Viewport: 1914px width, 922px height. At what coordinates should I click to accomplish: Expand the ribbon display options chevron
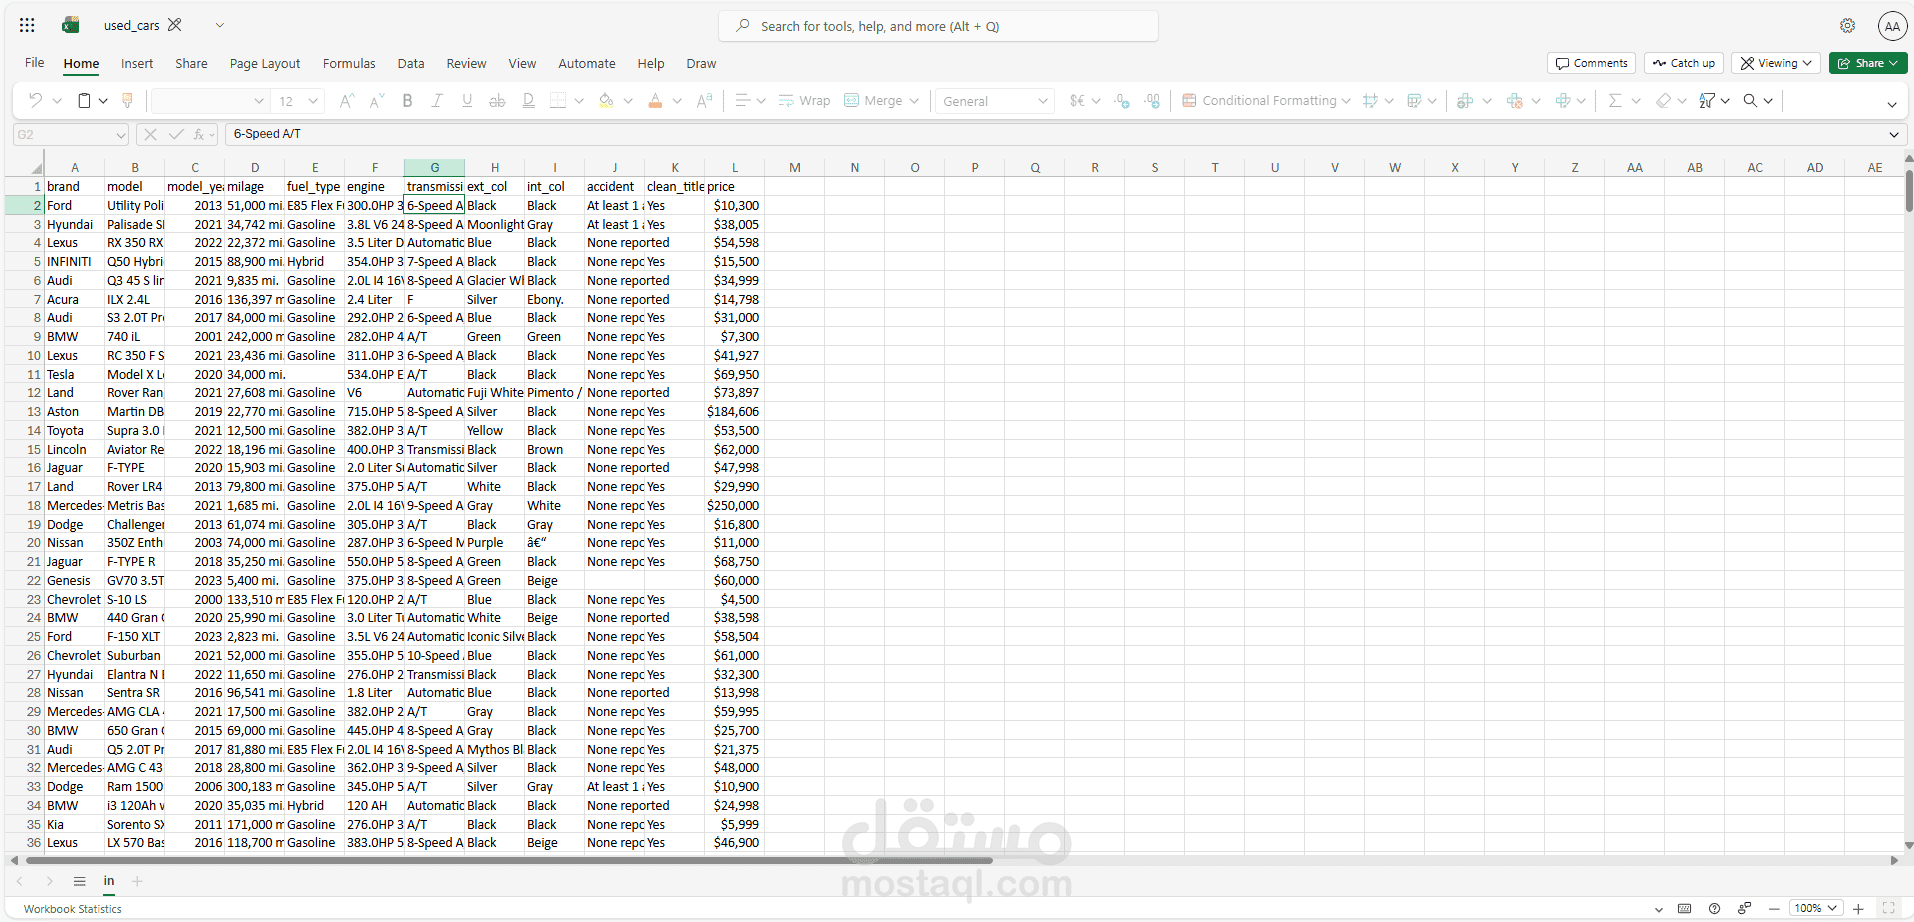pos(1891,104)
